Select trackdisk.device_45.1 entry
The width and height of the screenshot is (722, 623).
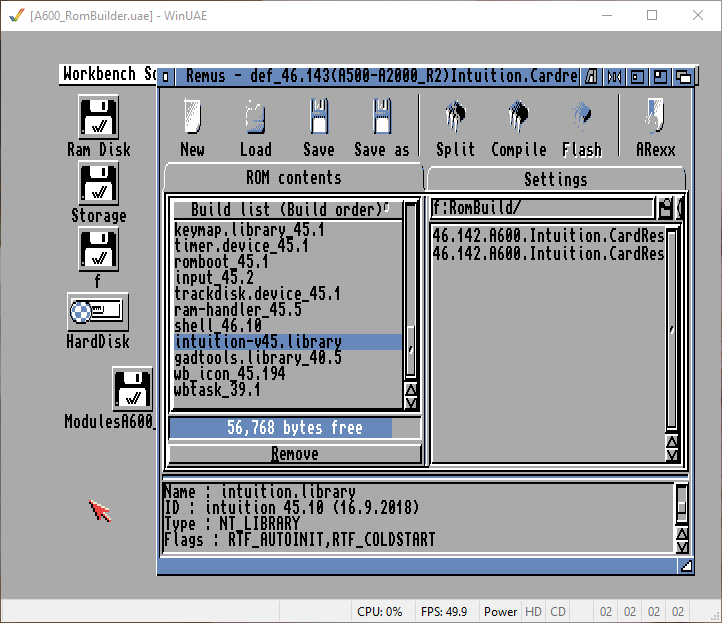[x=288, y=294]
